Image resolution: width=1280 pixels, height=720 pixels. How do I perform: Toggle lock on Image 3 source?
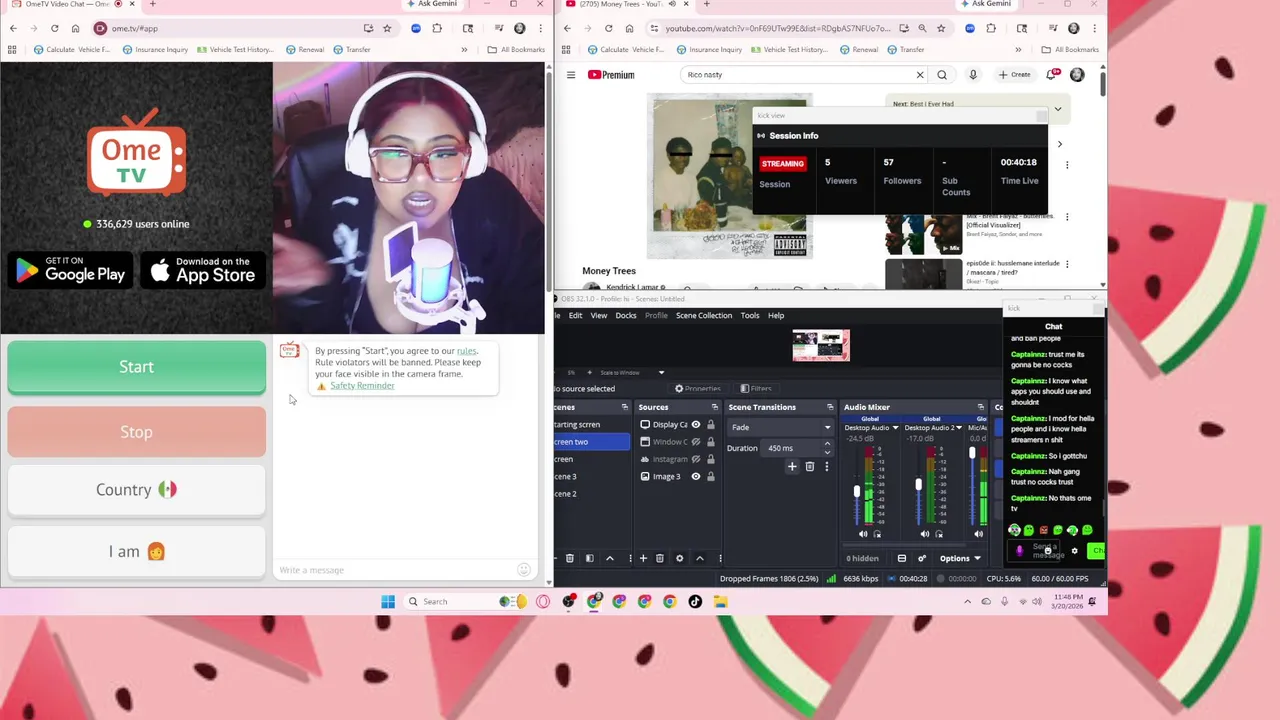tap(711, 477)
